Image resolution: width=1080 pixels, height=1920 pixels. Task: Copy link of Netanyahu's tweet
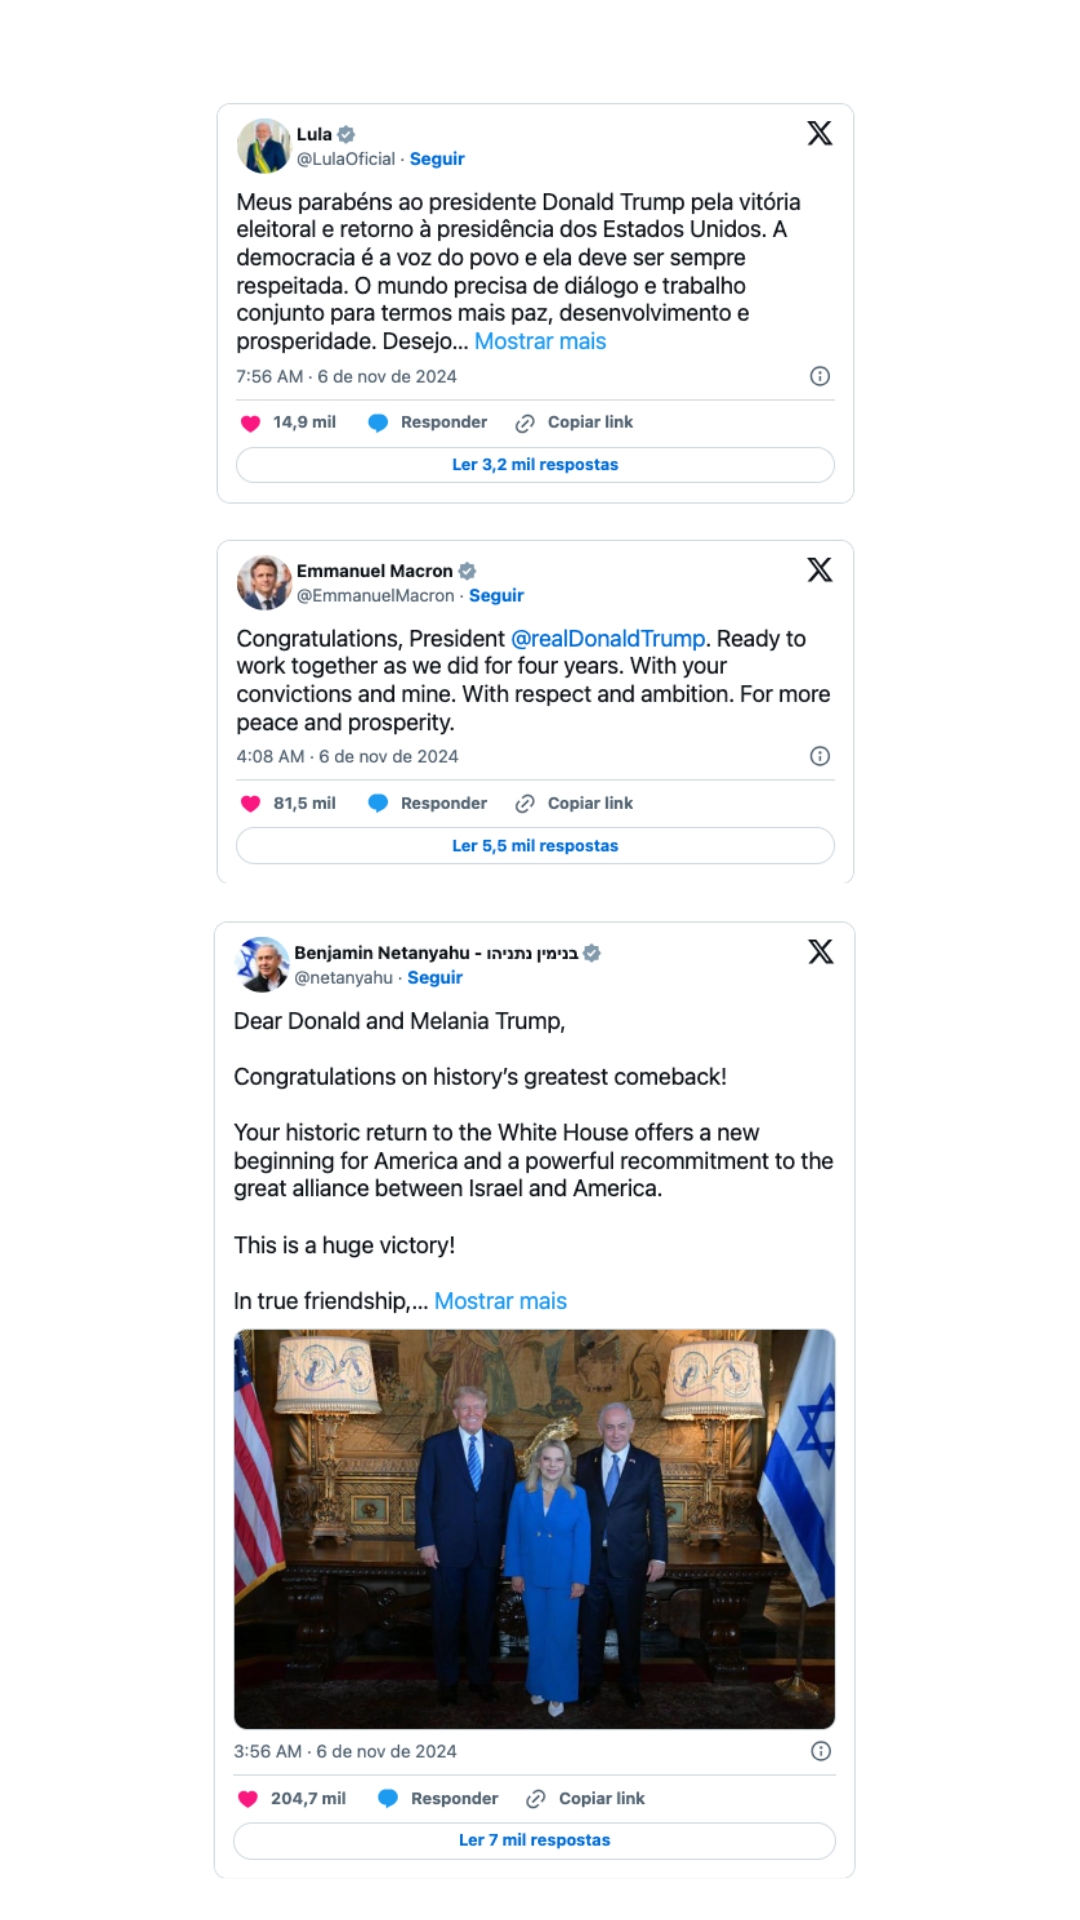[x=586, y=1799]
